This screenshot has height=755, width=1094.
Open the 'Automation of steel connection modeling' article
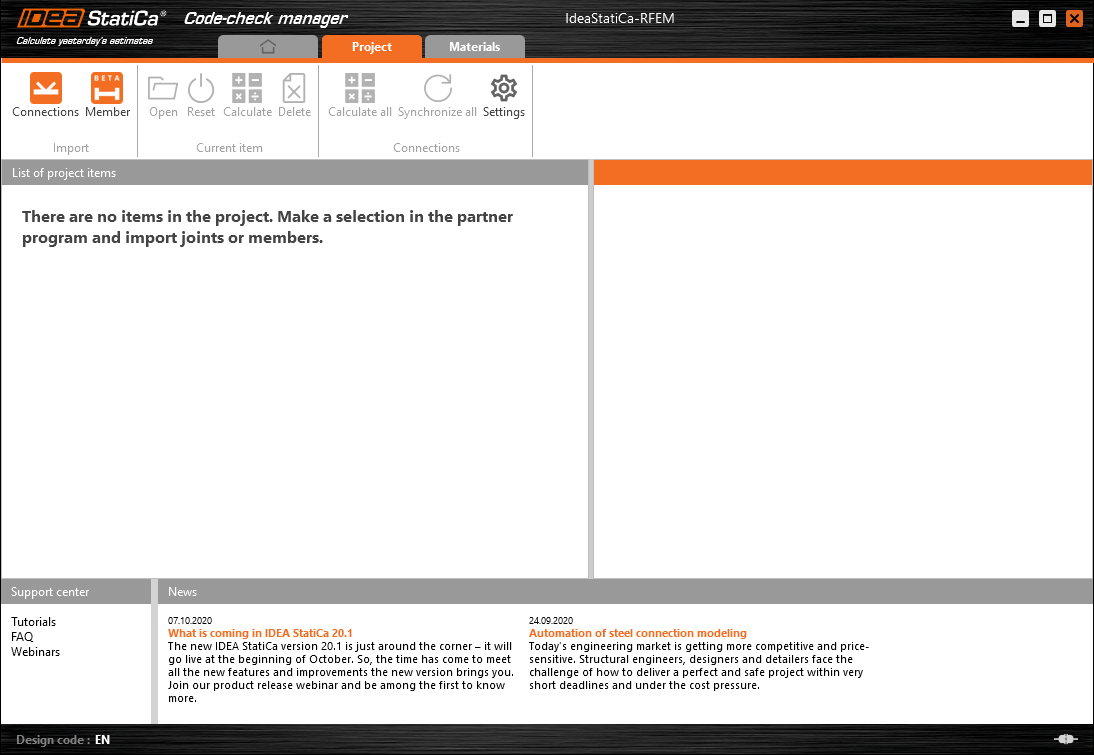pos(638,633)
